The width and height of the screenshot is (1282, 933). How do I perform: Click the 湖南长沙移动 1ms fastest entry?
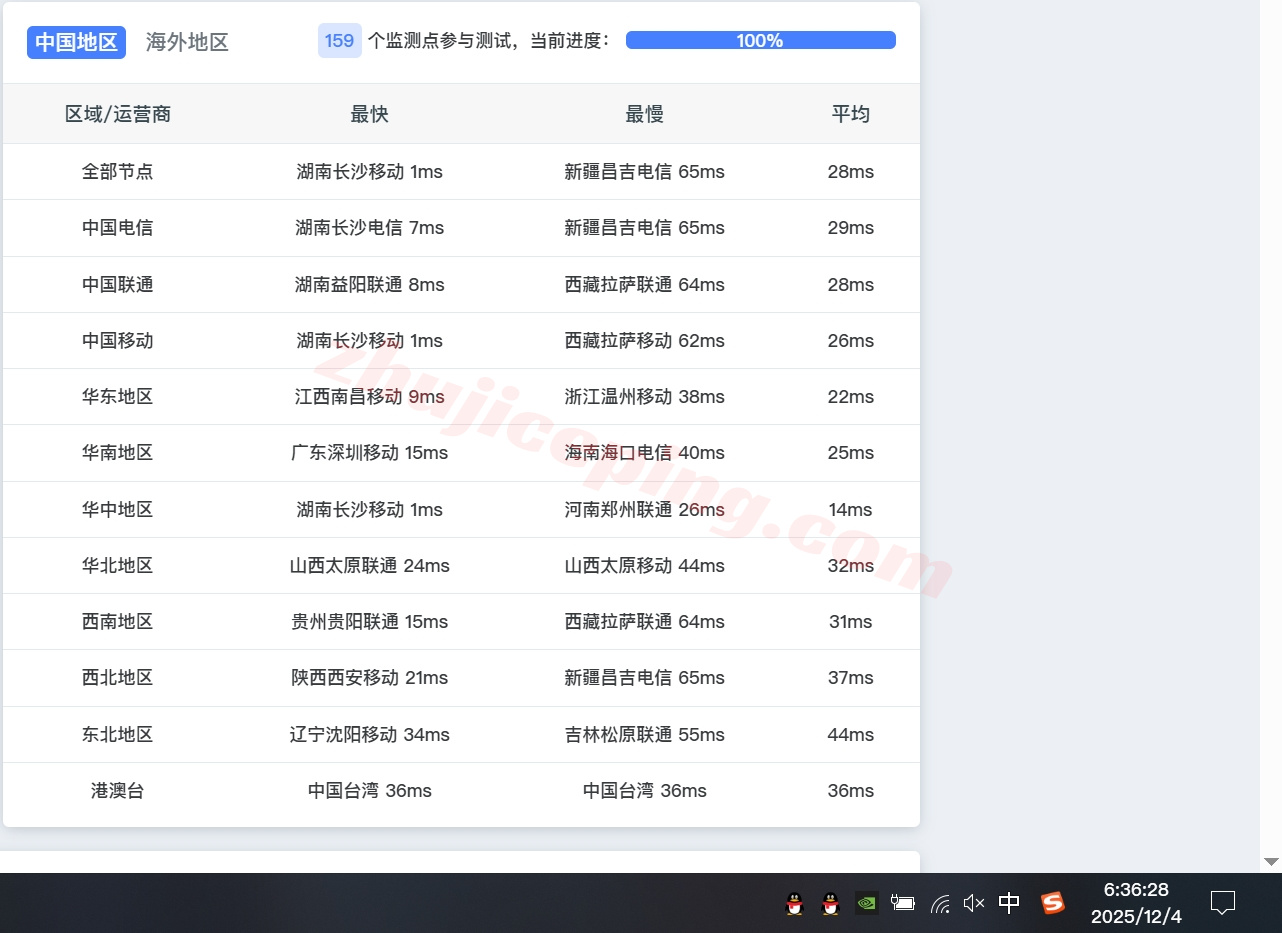click(369, 171)
